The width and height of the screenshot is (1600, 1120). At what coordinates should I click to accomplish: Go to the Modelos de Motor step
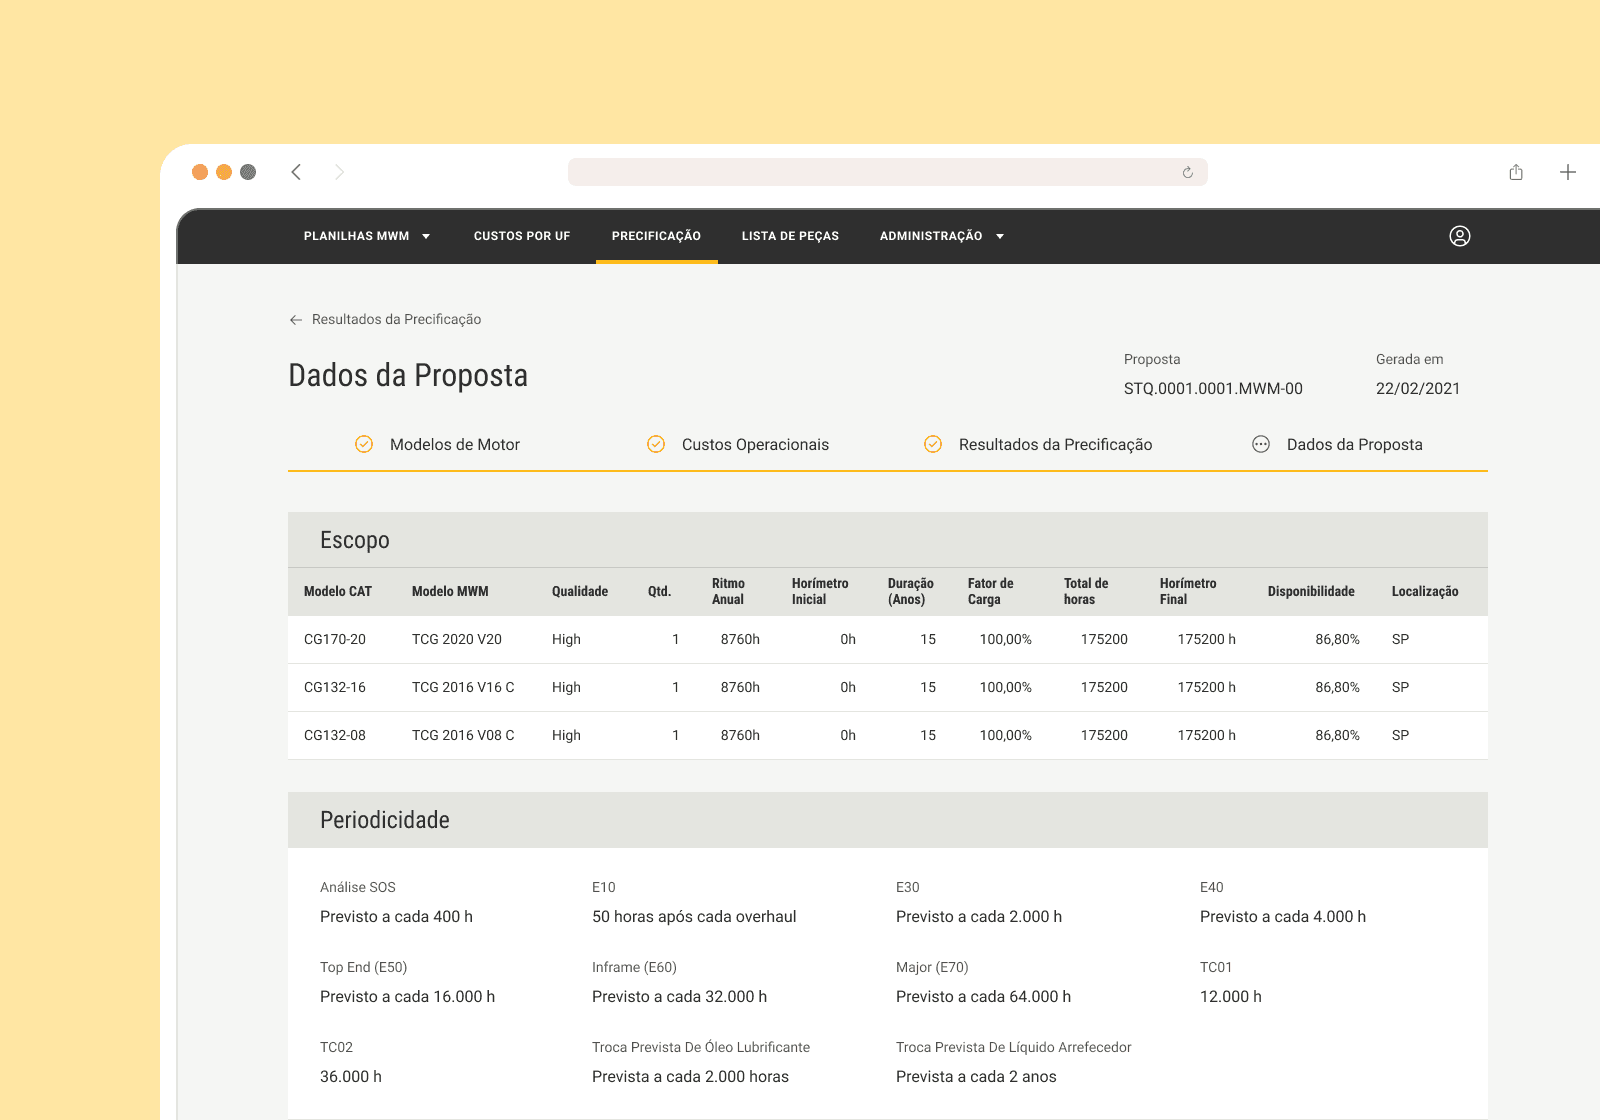click(455, 444)
